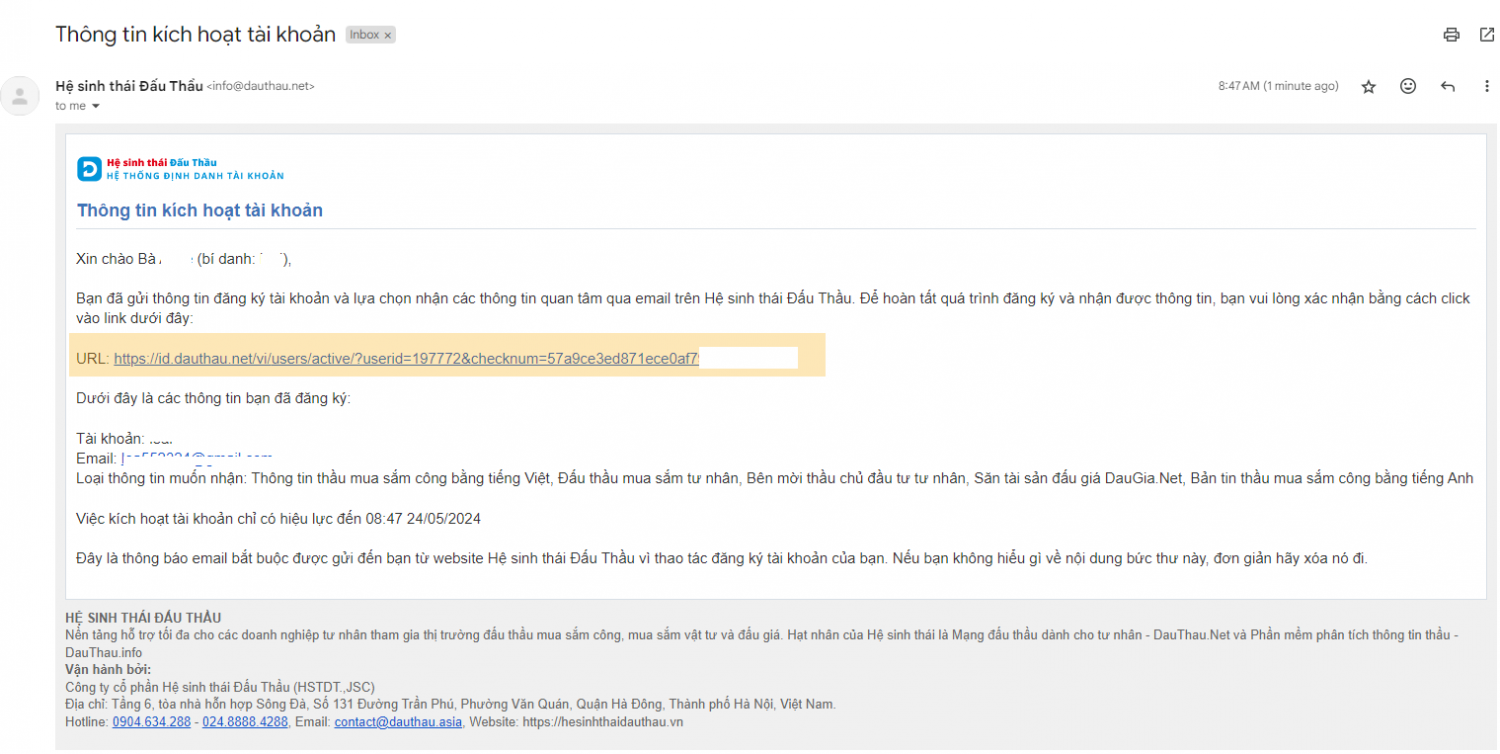This screenshot has width=1500, height=754.
Task: Open the three-dot More options menu
Action: click(1486, 87)
